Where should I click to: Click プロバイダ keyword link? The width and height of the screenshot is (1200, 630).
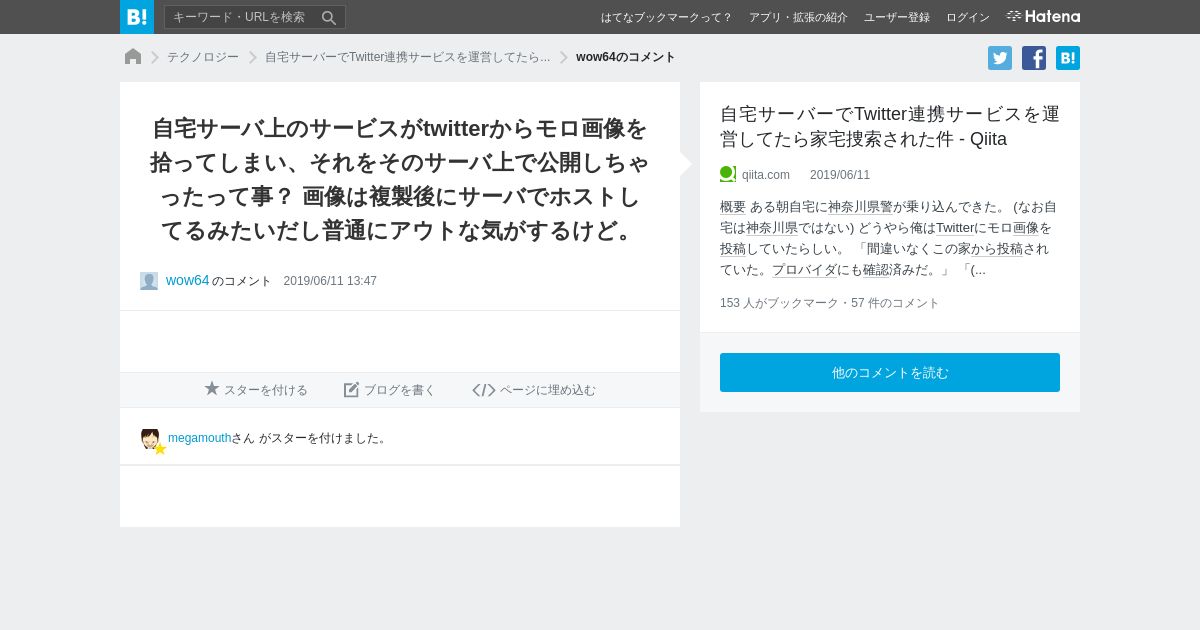coord(805,270)
